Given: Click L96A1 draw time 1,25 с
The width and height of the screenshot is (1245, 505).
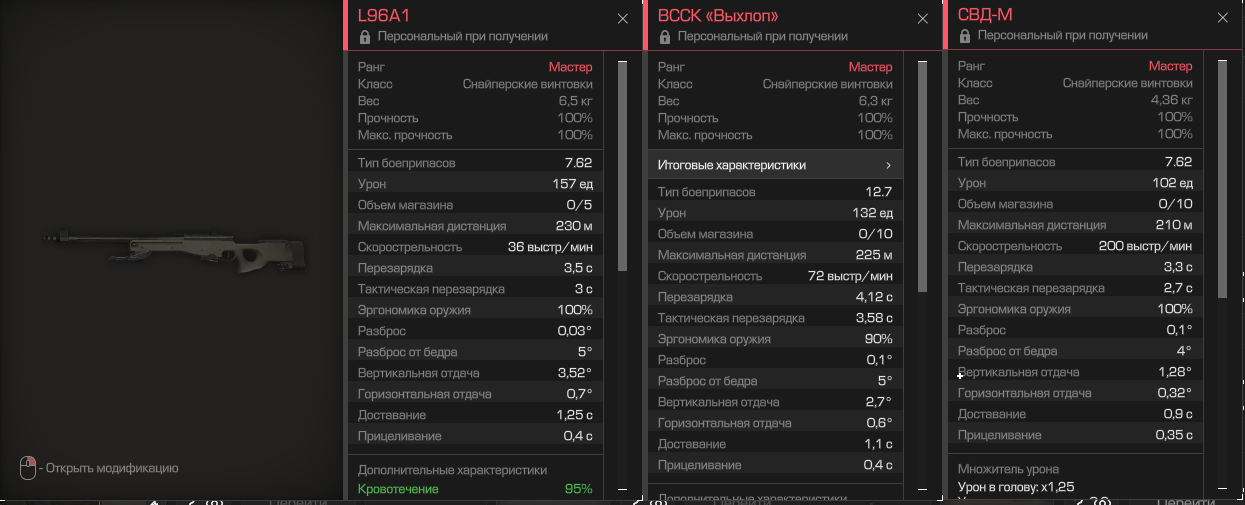Looking at the screenshot, I should click(575, 415).
